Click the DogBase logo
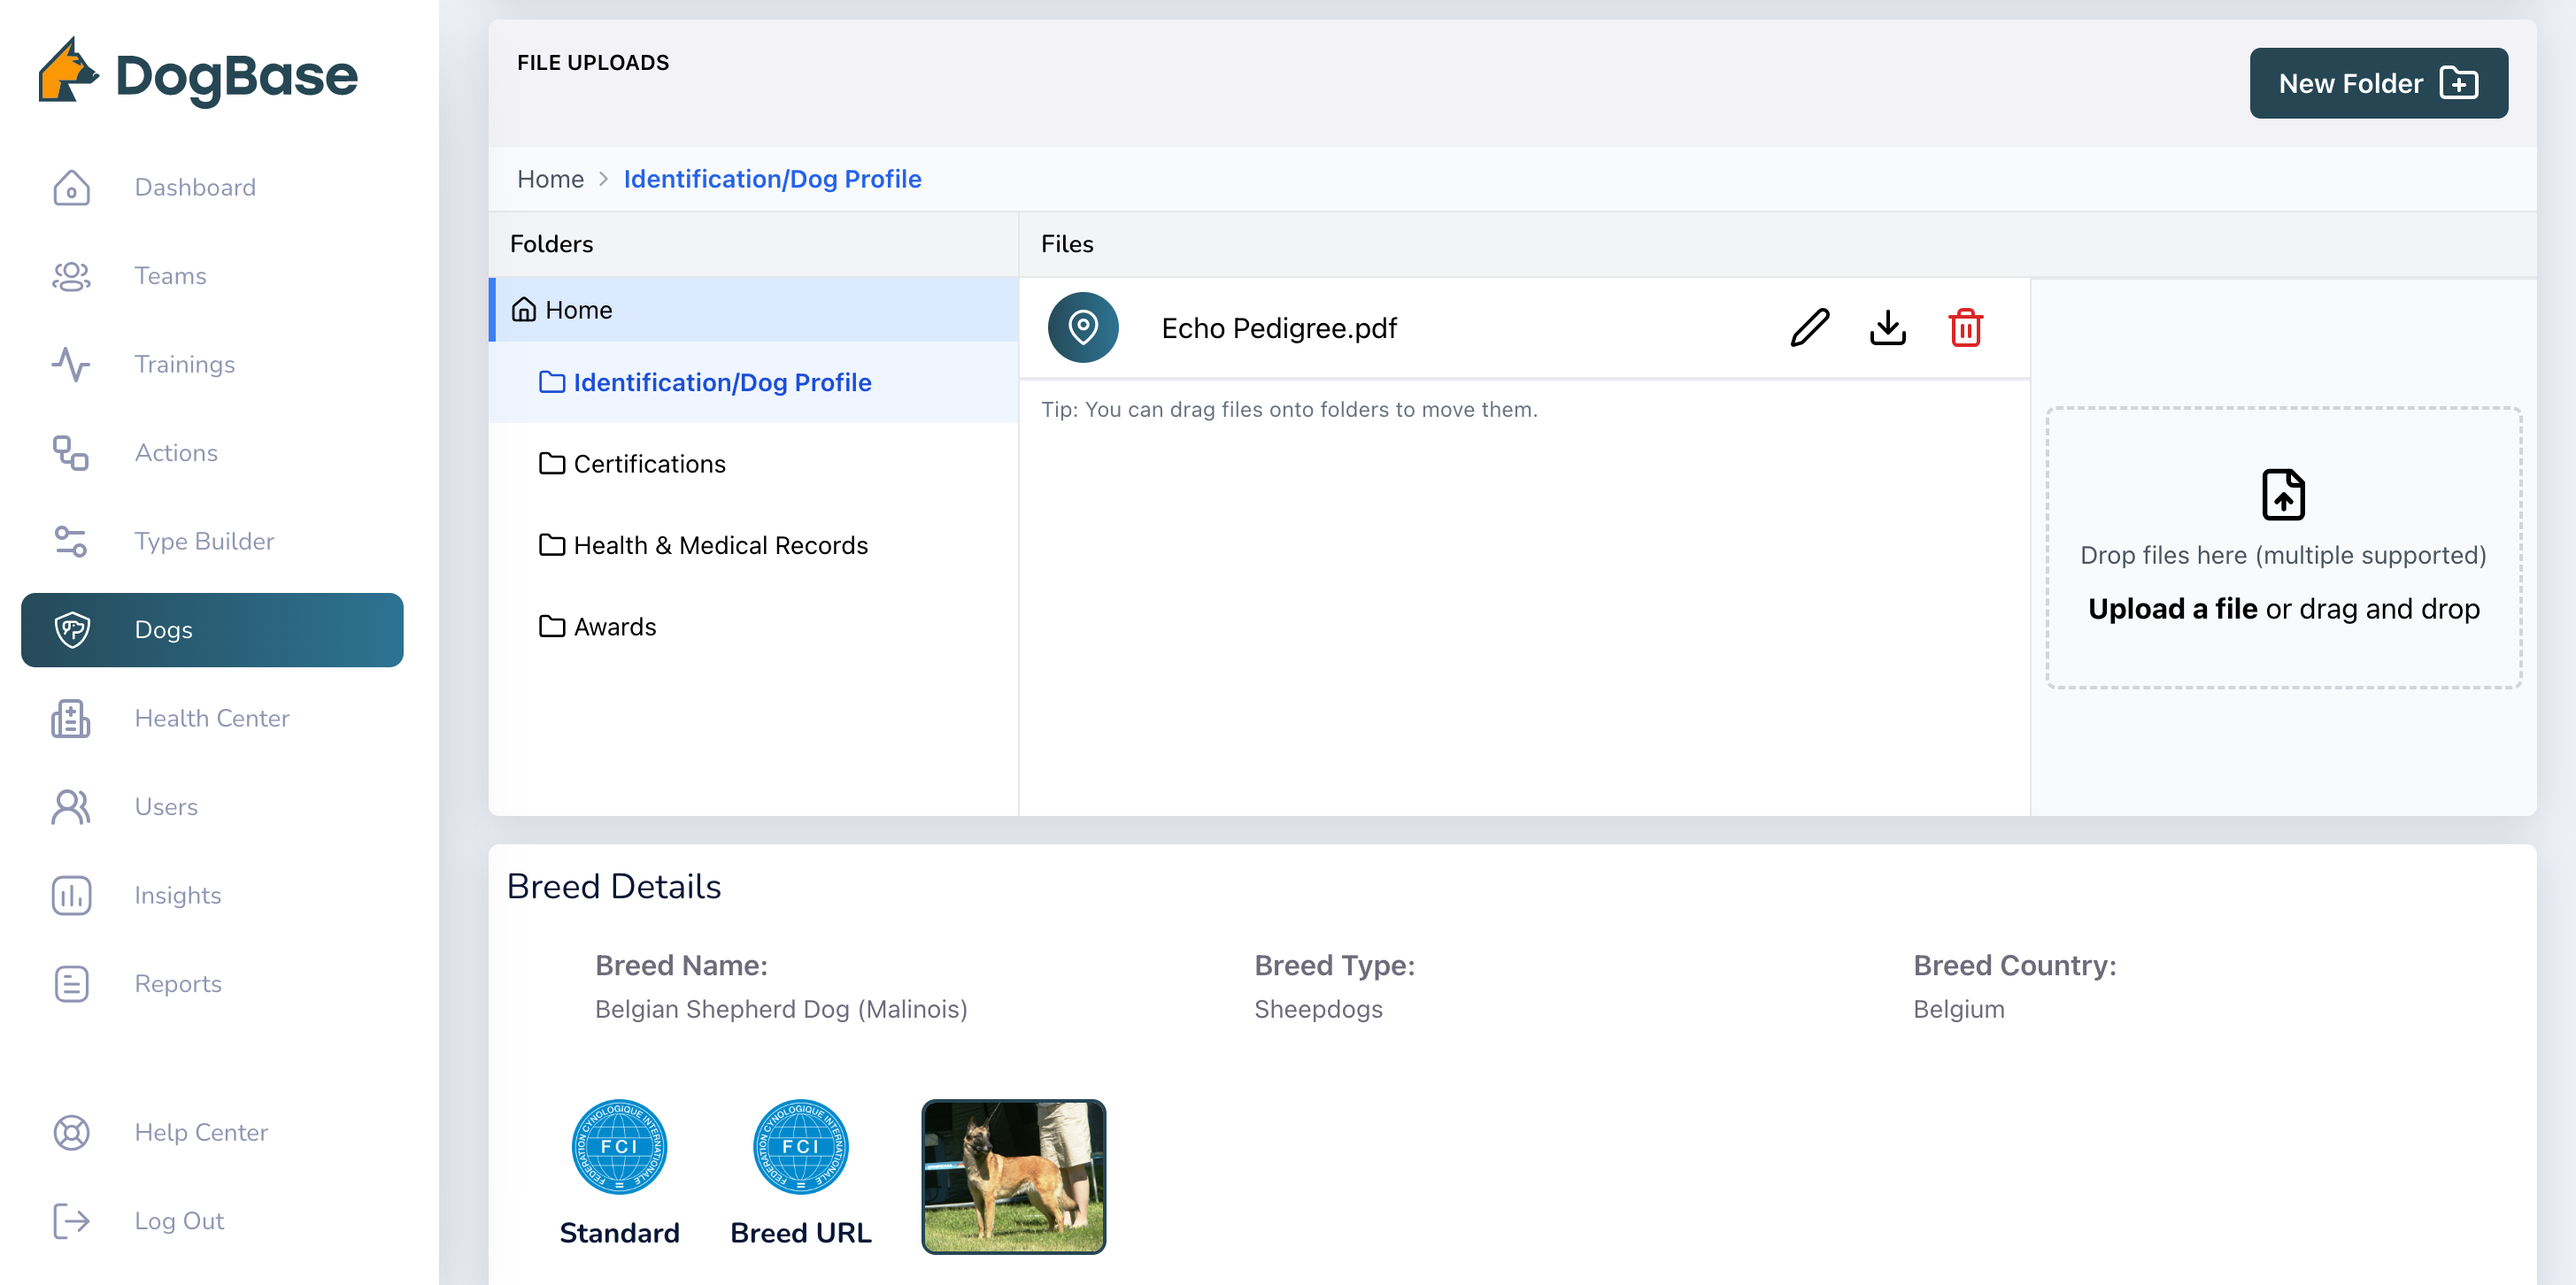Viewport: 2576px width, 1285px height. click(x=198, y=73)
